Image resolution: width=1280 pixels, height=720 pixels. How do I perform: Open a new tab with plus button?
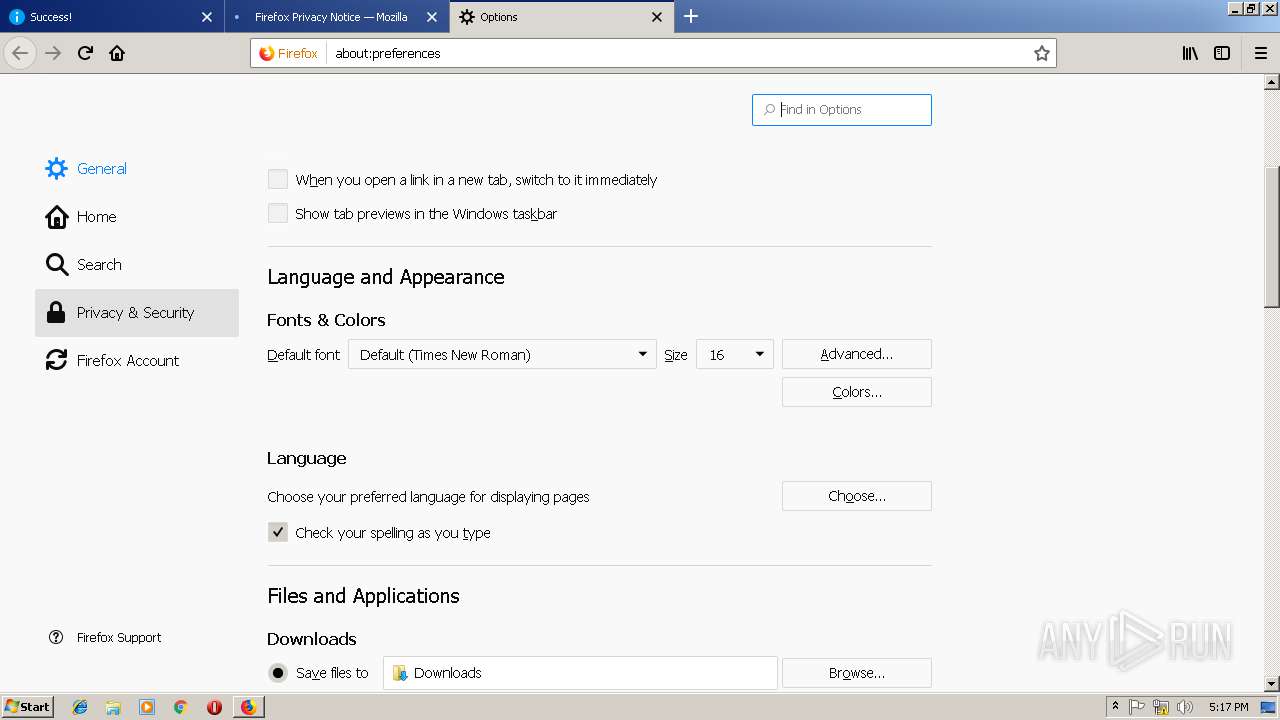691,16
